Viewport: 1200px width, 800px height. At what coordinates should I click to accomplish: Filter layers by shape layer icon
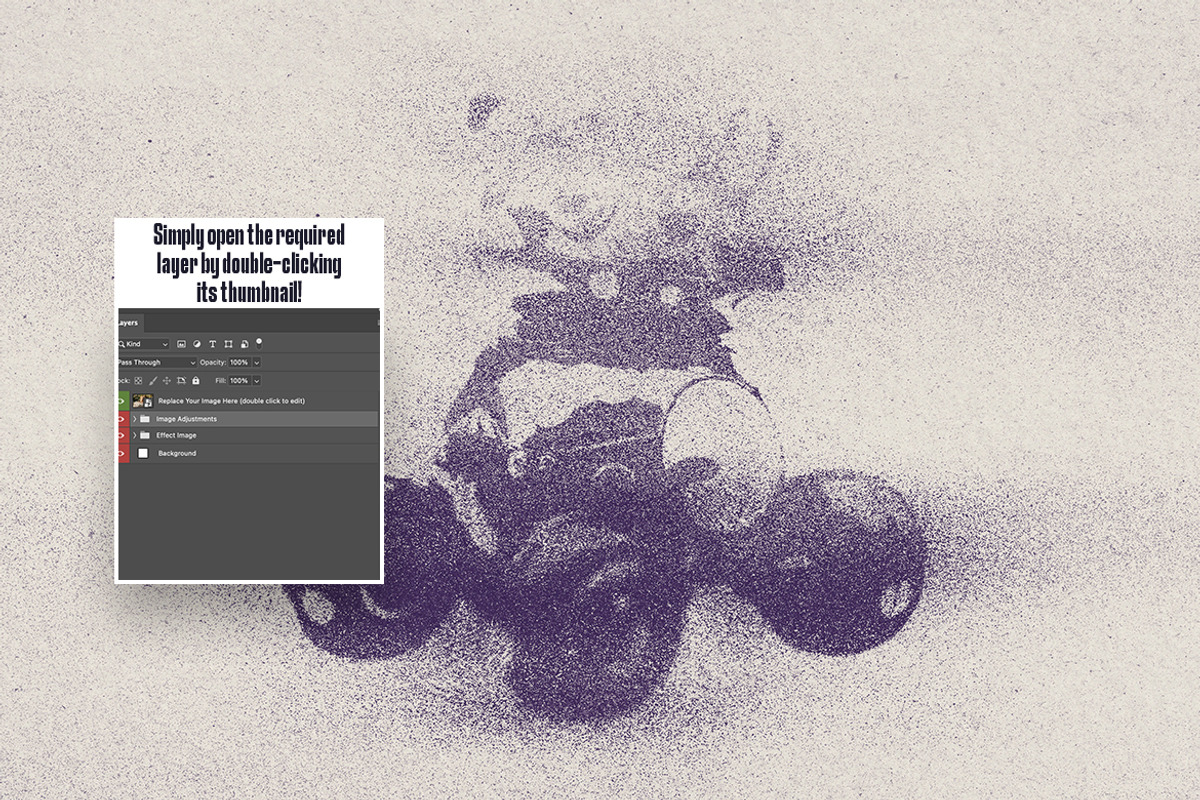(x=228, y=344)
